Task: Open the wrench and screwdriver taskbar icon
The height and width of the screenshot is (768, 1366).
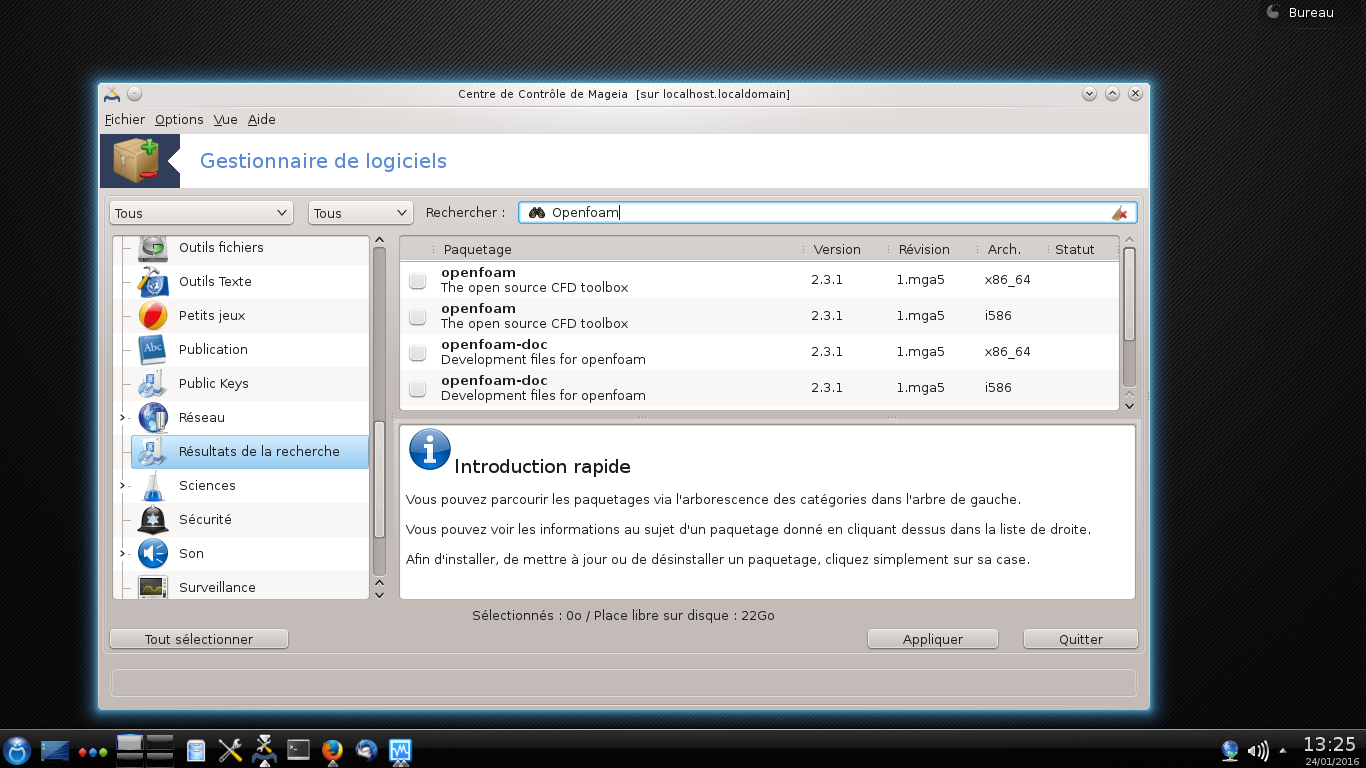Action: tap(230, 750)
